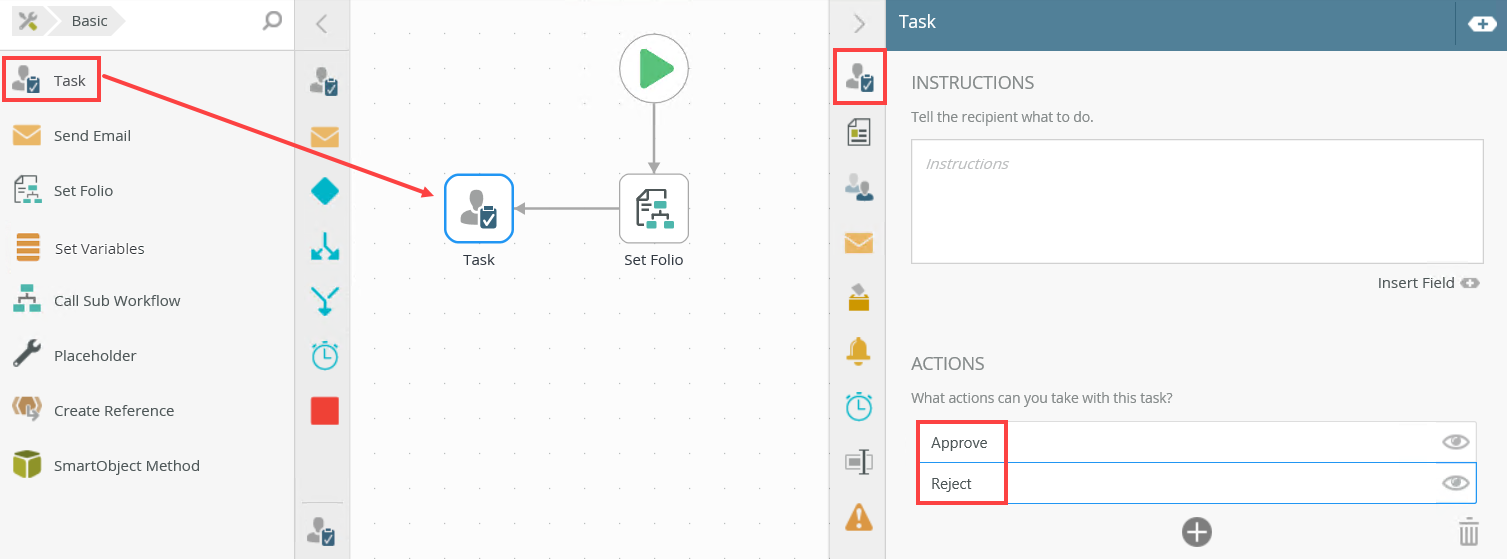Click into the Instructions text area
The width and height of the screenshot is (1507, 559).
1197,201
